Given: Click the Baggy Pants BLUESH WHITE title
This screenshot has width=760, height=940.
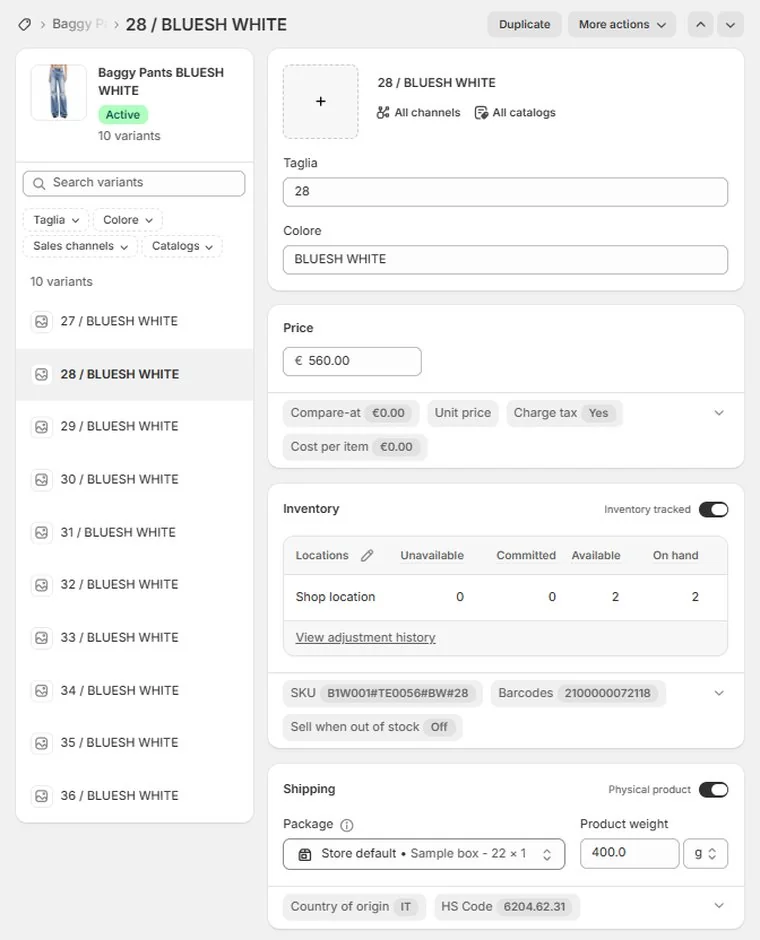Looking at the screenshot, I should pos(161,82).
